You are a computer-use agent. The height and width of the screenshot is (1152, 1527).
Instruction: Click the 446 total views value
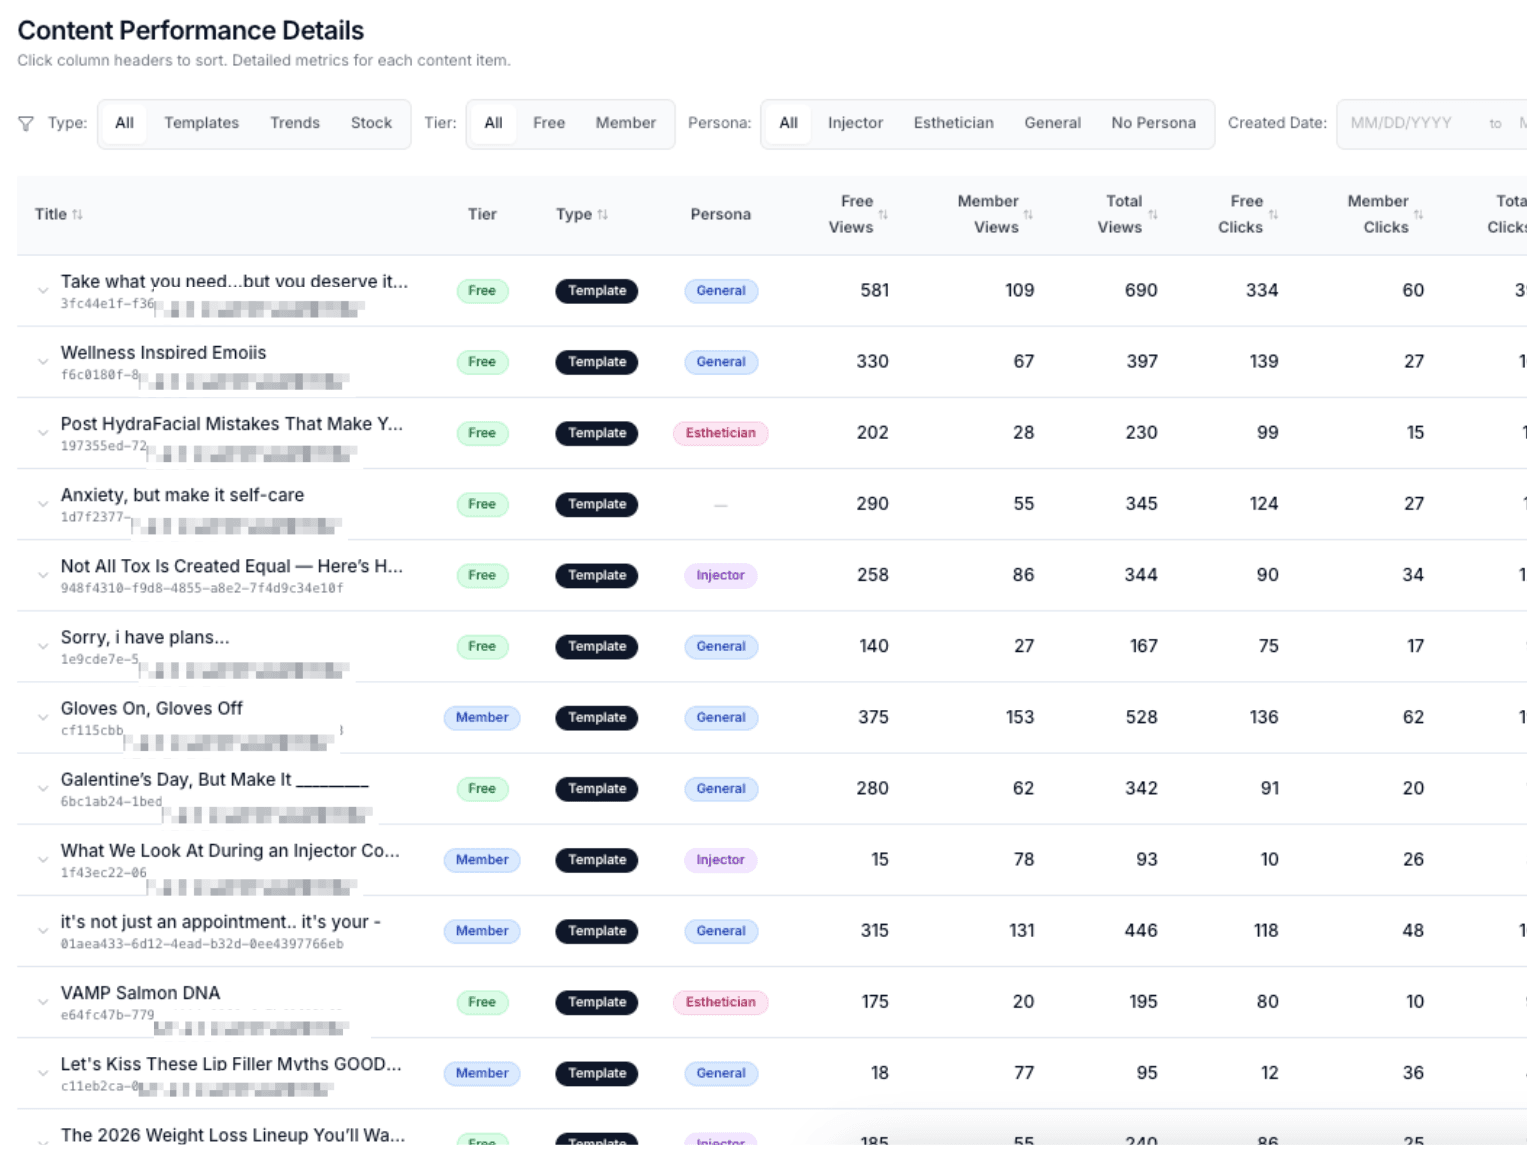1141,930
